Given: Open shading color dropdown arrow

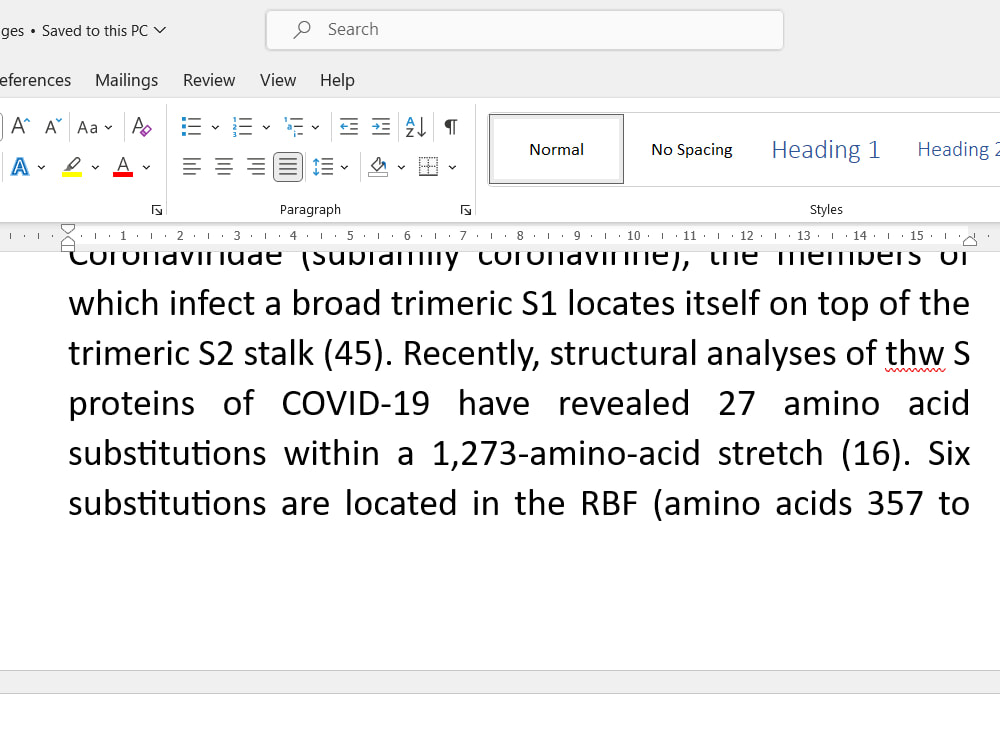Looking at the screenshot, I should coord(401,167).
